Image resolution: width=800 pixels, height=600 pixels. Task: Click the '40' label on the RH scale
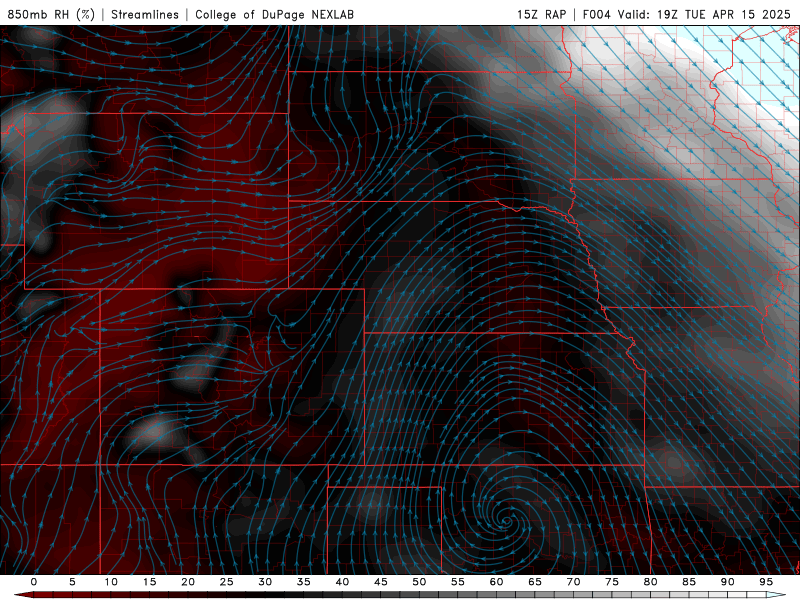[x=342, y=582]
